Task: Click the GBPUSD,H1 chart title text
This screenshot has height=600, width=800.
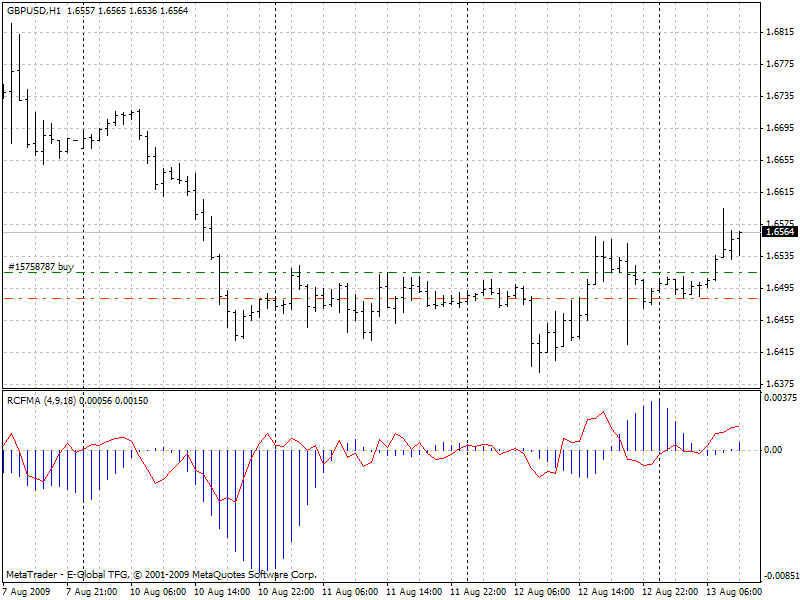Action: click(33, 10)
